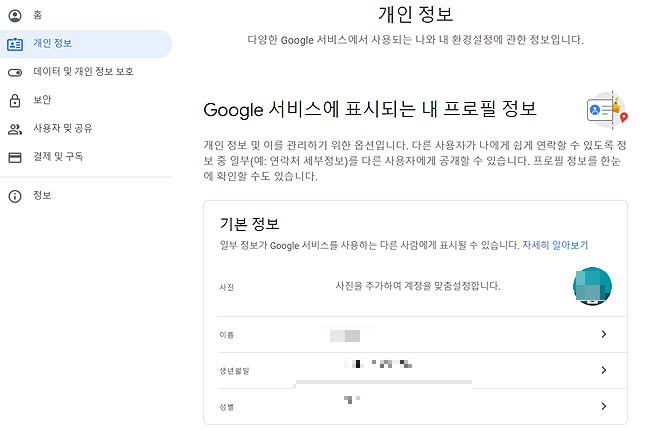Expand the 이름 row chevron
This screenshot has width=650, height=432.
click(x=604, y=334)
